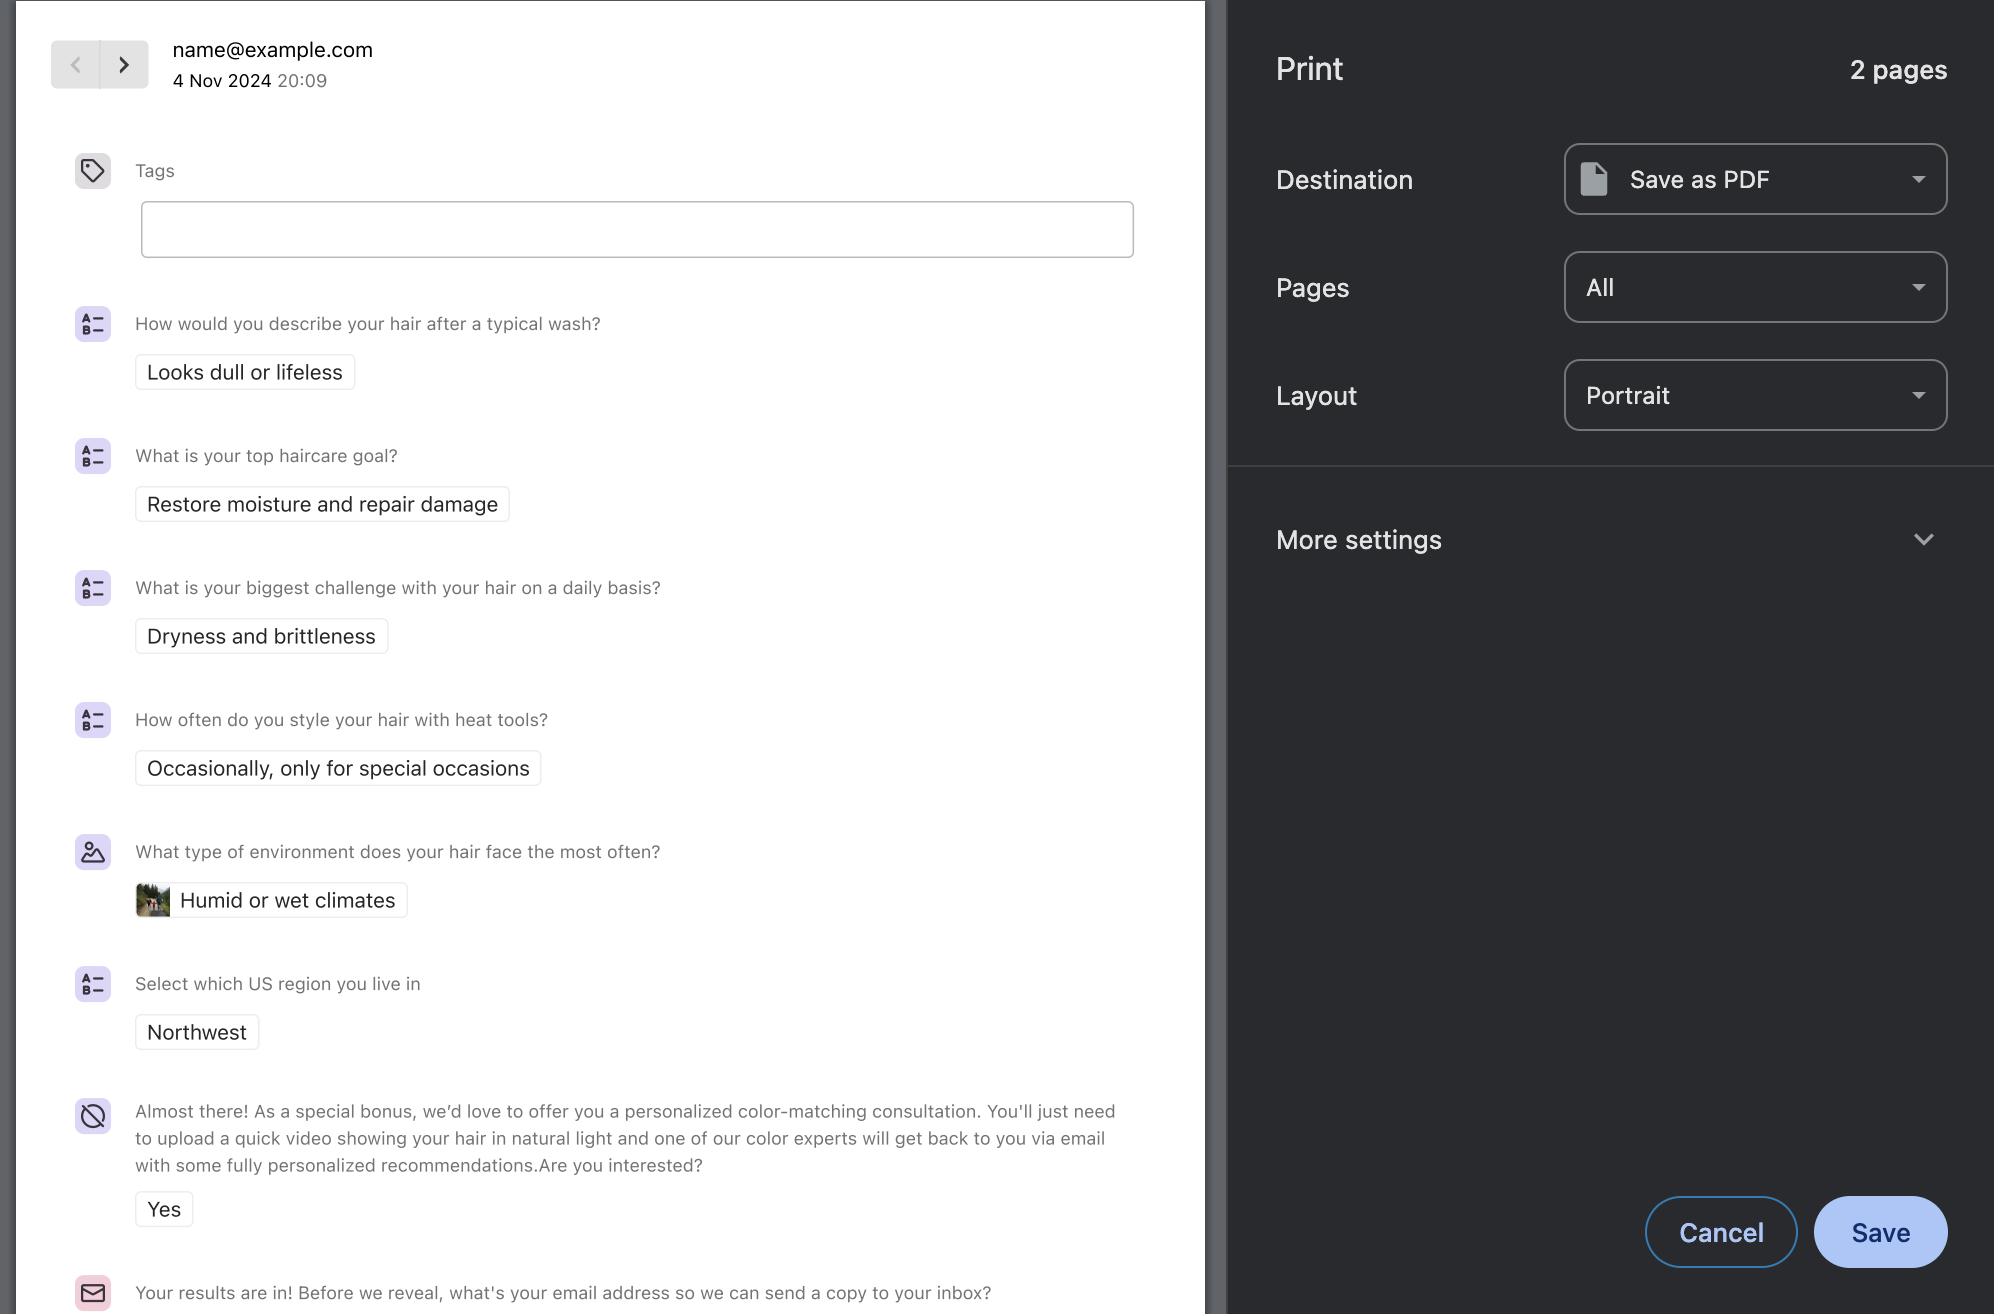Click the Tags label icon
This screenshot has width=1994, height=1314.
tap(93, 171)
